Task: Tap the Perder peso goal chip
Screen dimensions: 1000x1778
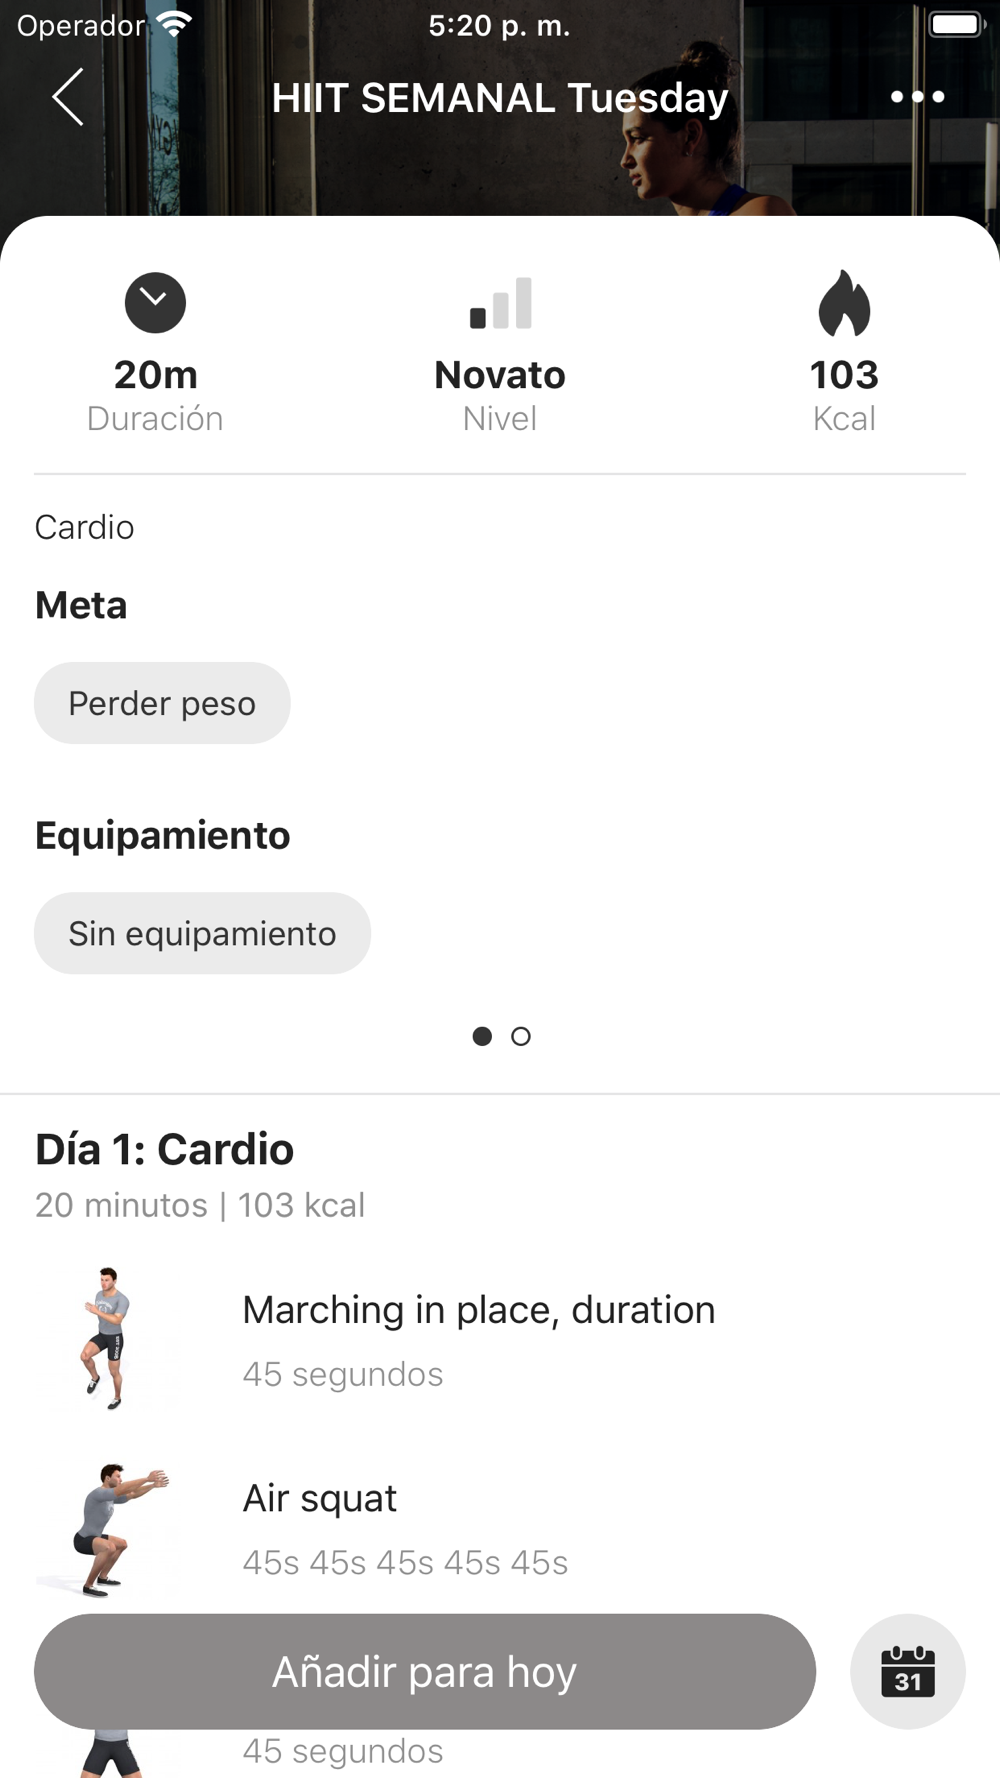Action: tap(162, 703)
